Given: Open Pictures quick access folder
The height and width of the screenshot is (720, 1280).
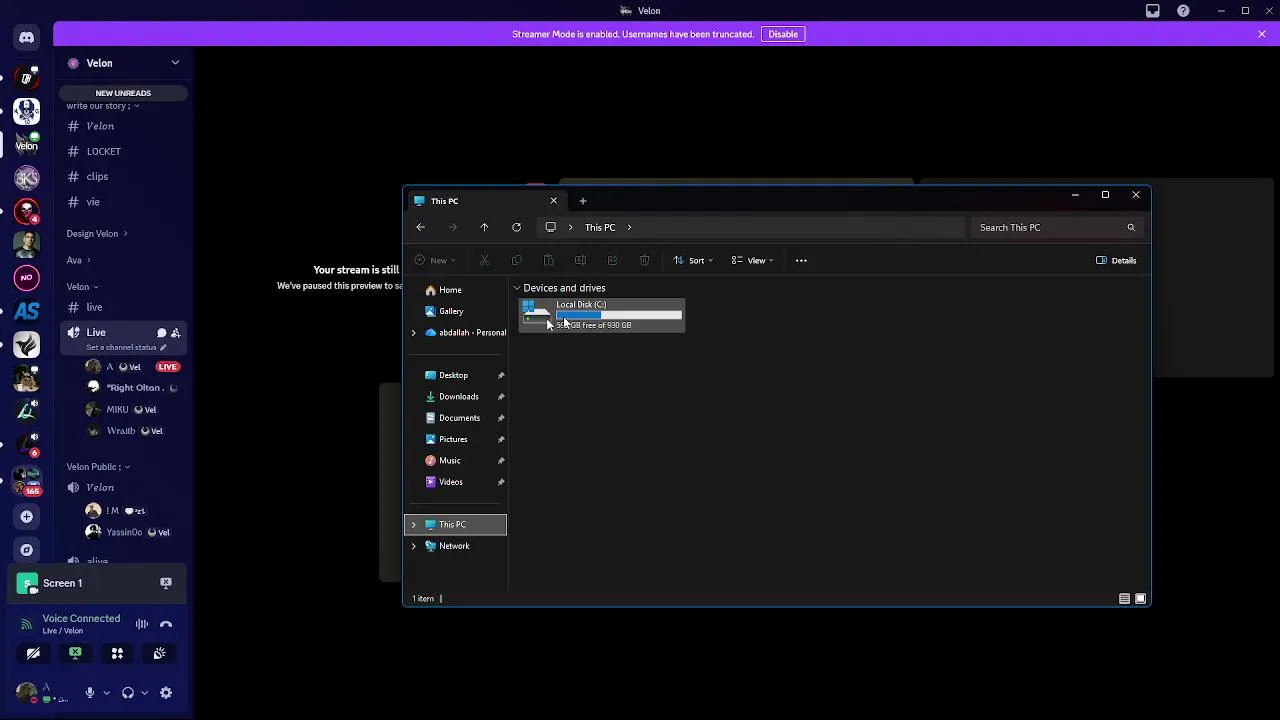Looking at the screenshot, I should pos(455,439).
